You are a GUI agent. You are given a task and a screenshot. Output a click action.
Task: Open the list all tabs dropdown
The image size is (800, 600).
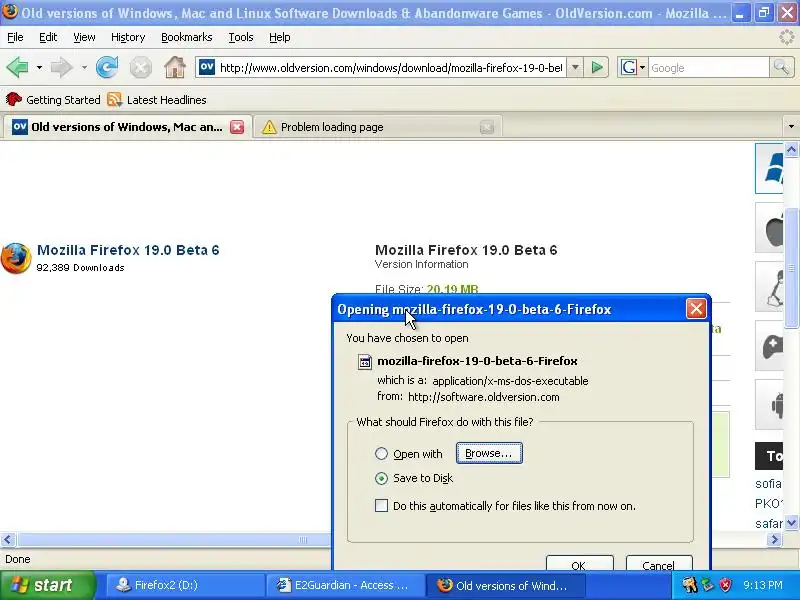(x=791, y=127)
